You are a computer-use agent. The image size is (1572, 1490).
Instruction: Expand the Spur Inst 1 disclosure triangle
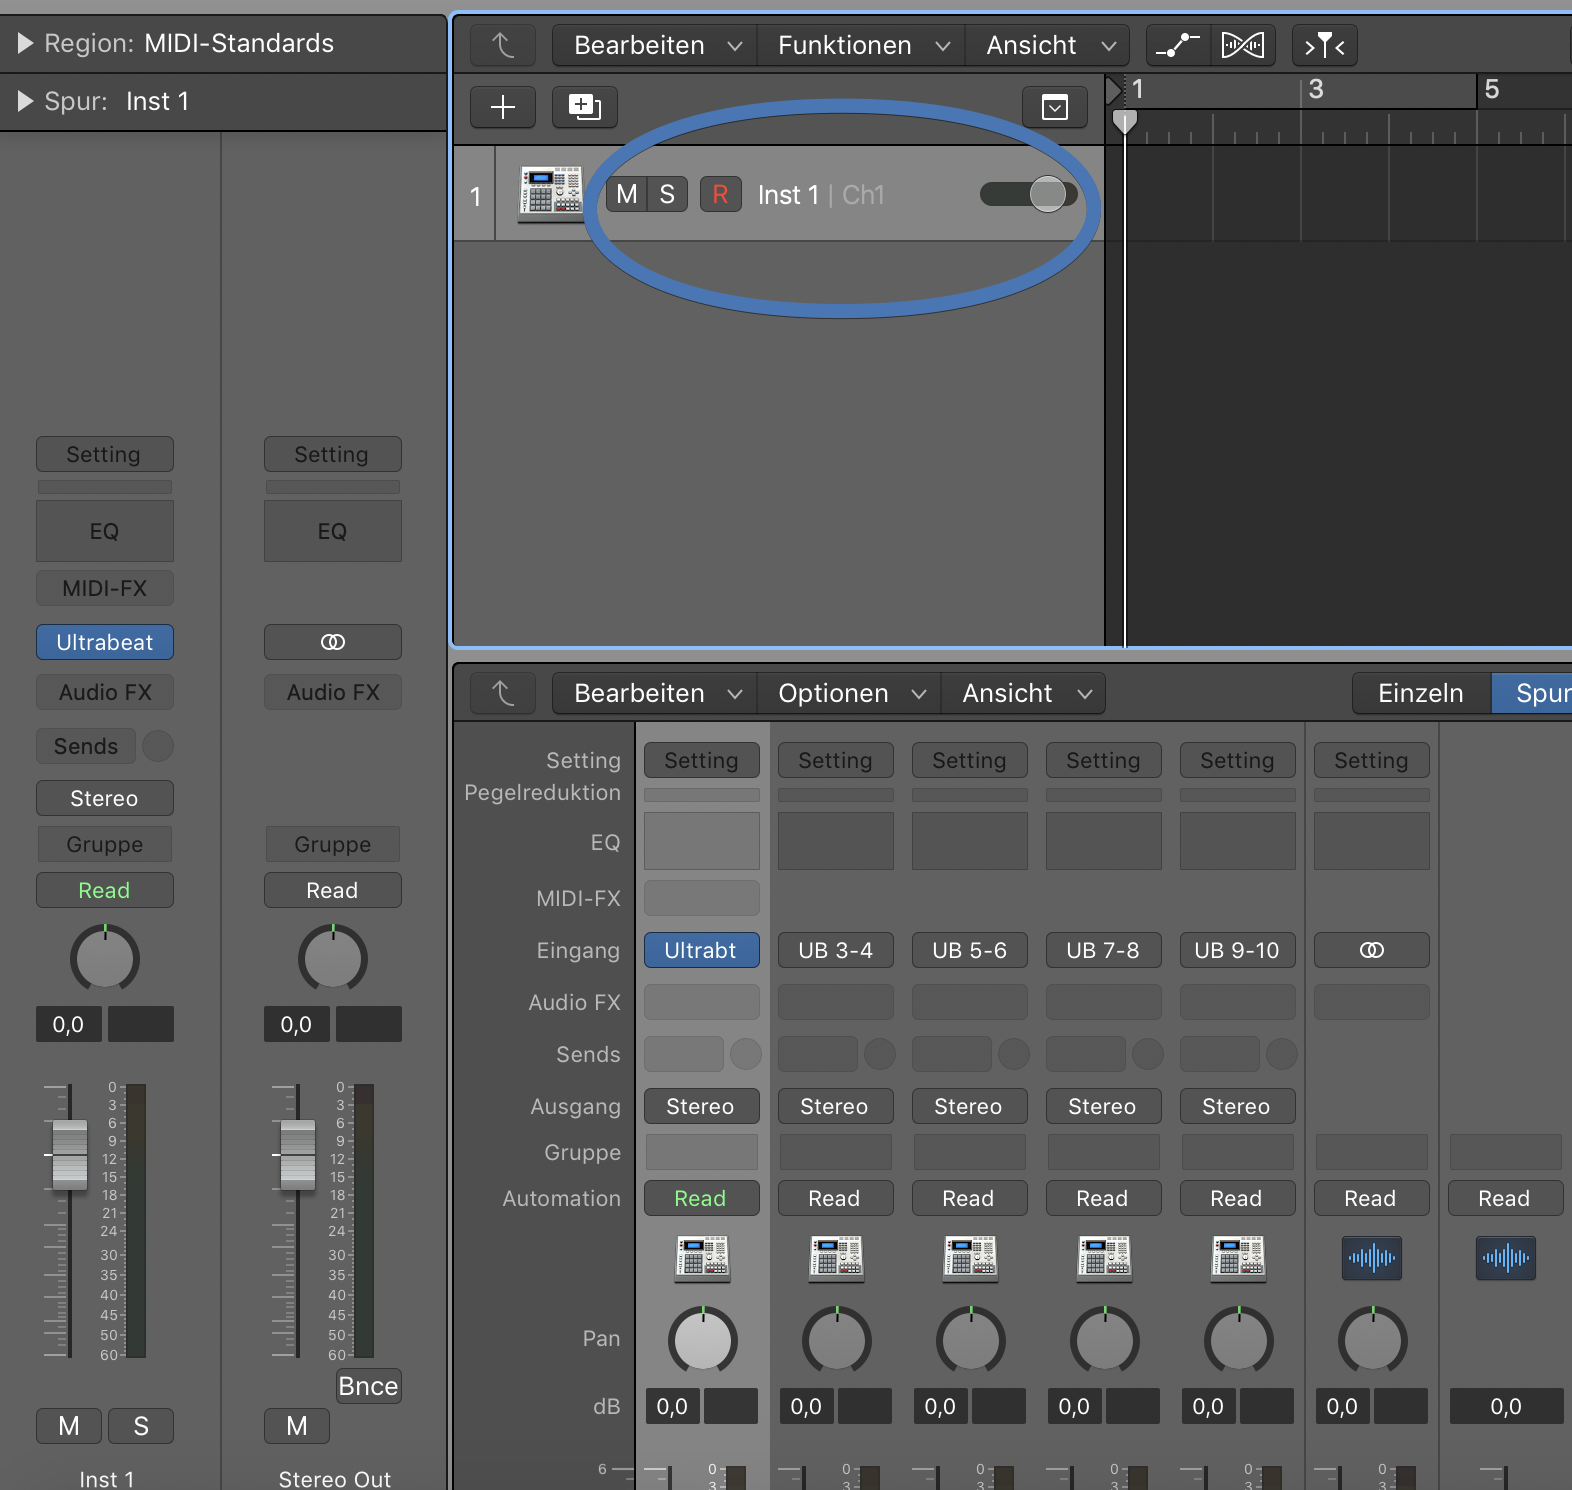(x=26, y=101)
